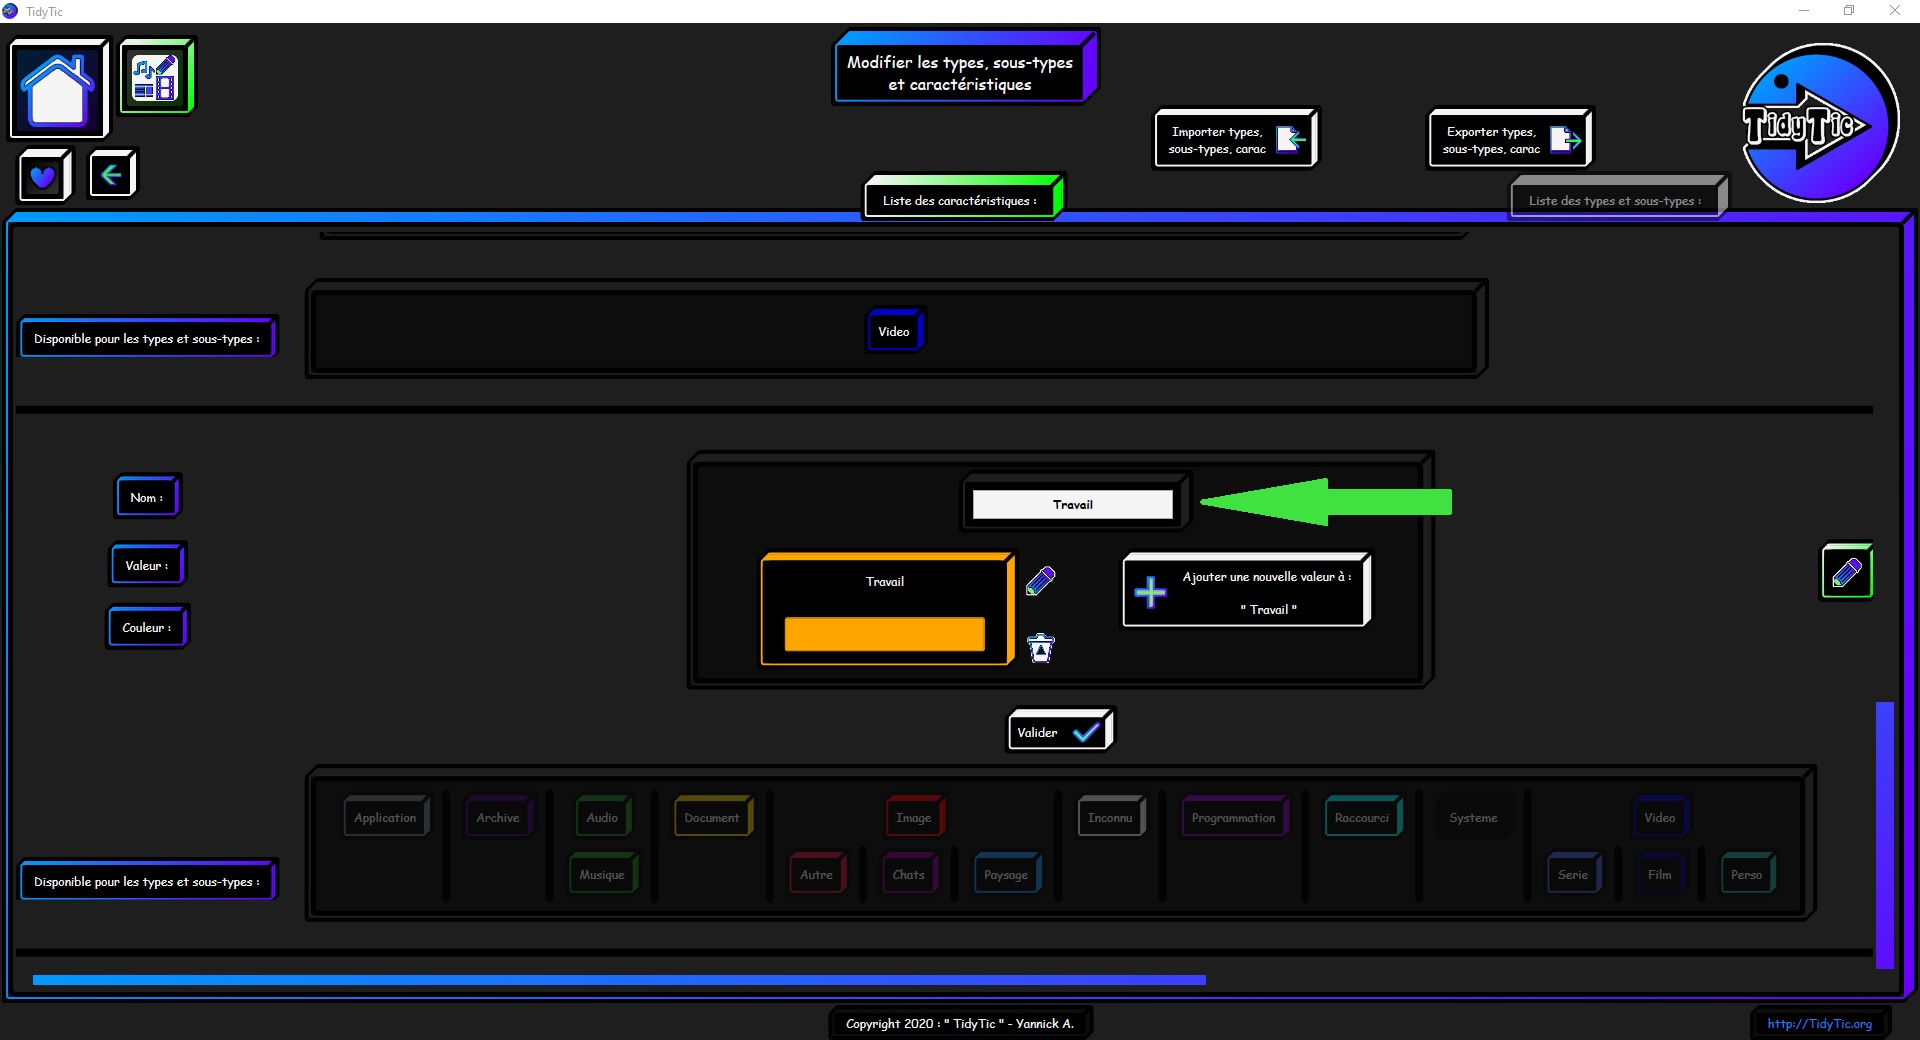Image resolution: width=1920 pixels, height=1040 pixels.
Task: Click the orange color swatch
Action: tap(884, 634)
